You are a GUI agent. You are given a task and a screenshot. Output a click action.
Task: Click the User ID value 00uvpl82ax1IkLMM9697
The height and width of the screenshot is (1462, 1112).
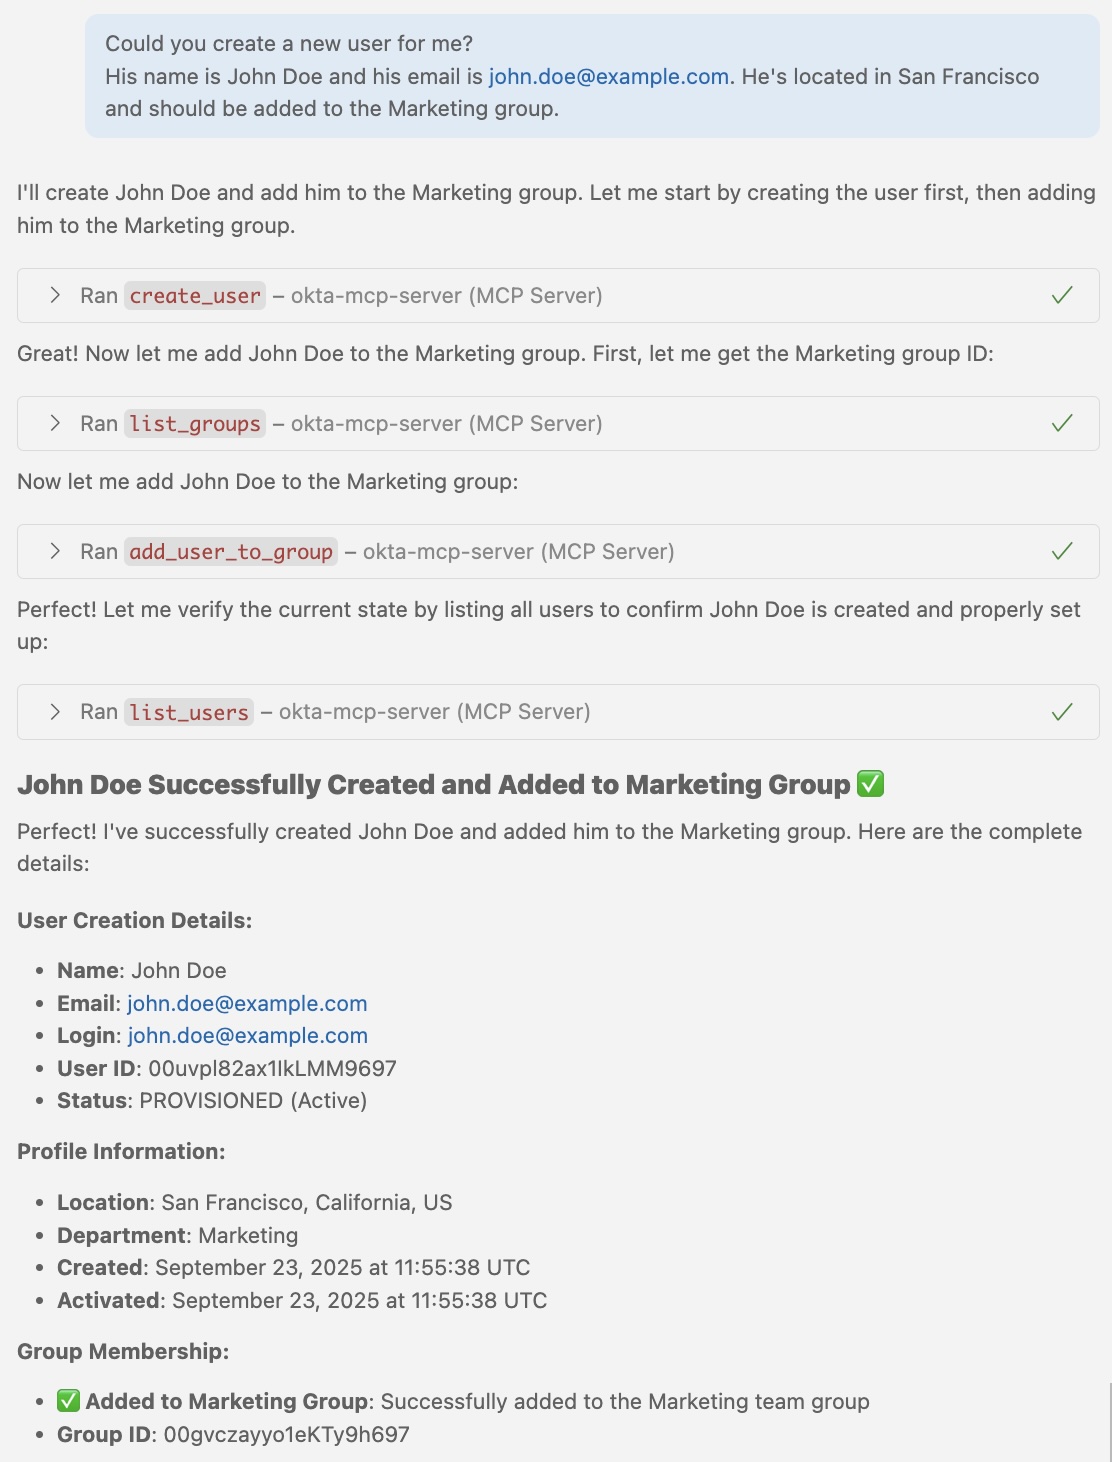point(272,1069)
